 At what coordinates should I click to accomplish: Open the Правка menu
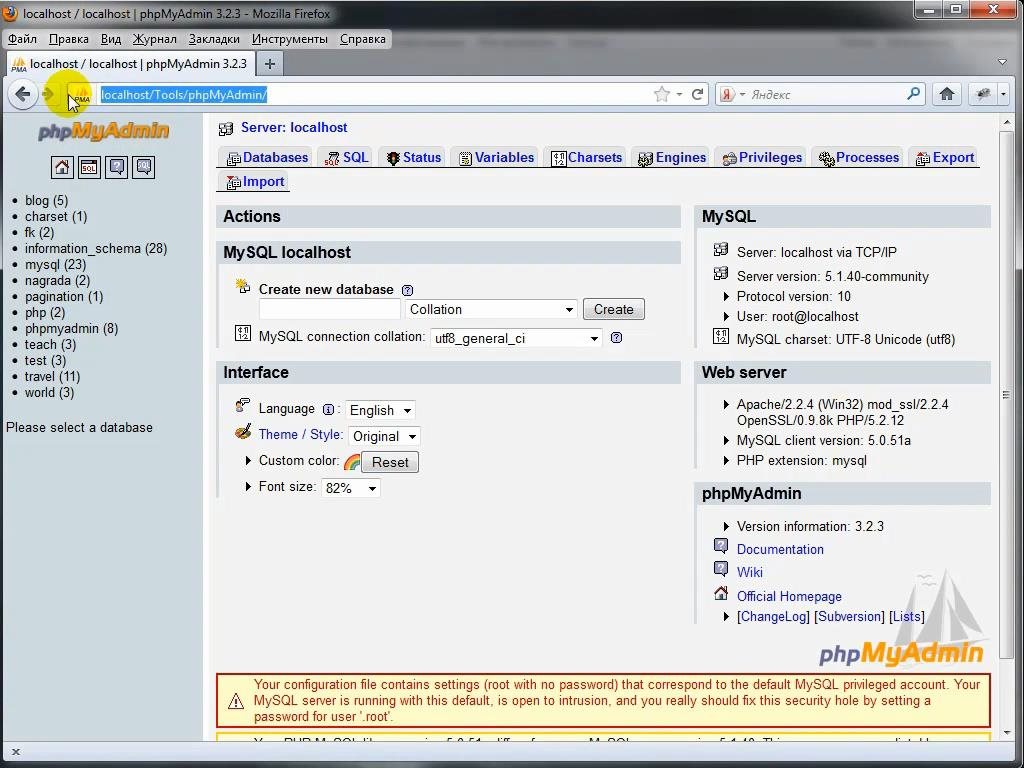tap(69, 39)
